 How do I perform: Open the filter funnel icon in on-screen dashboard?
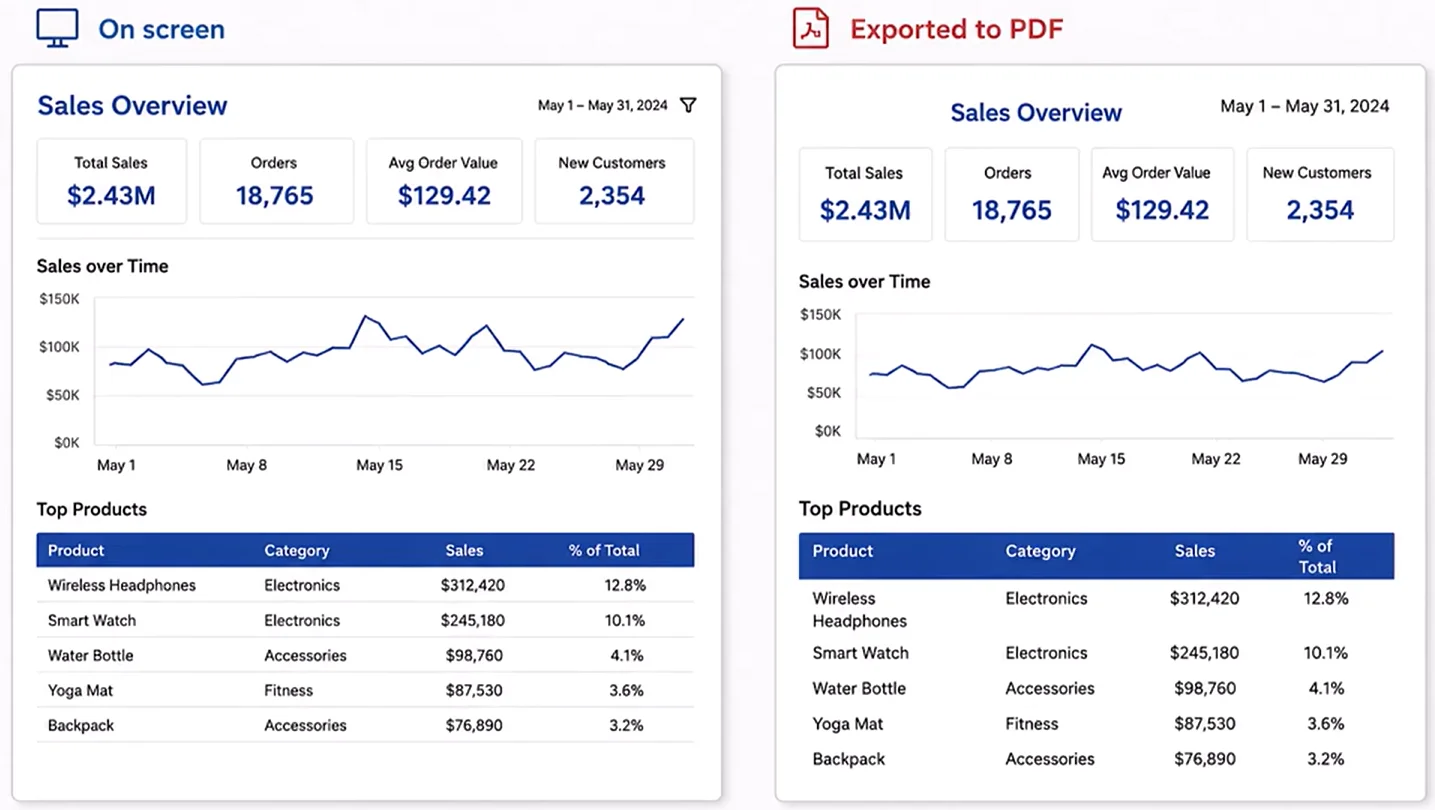pos(688,105)
